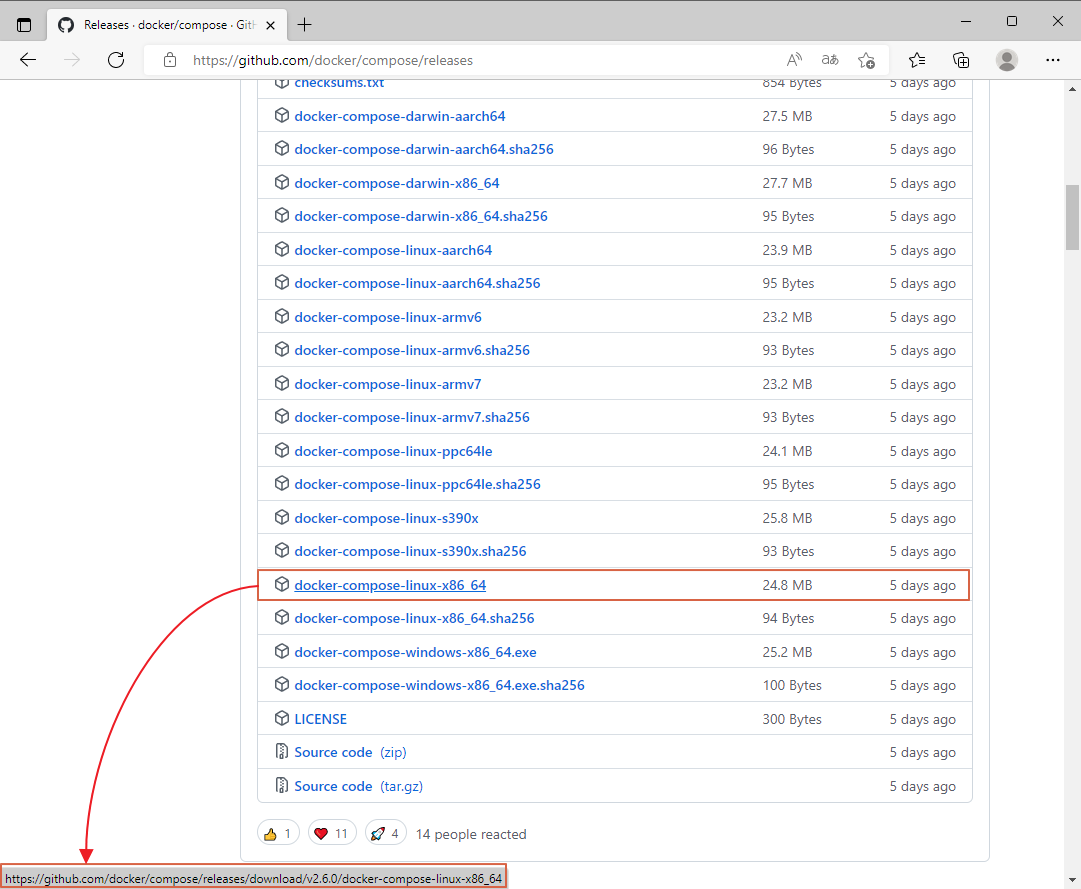Open the LICENSE asset link
Viewport: 1081px width, 889px height.
[321, 719]
